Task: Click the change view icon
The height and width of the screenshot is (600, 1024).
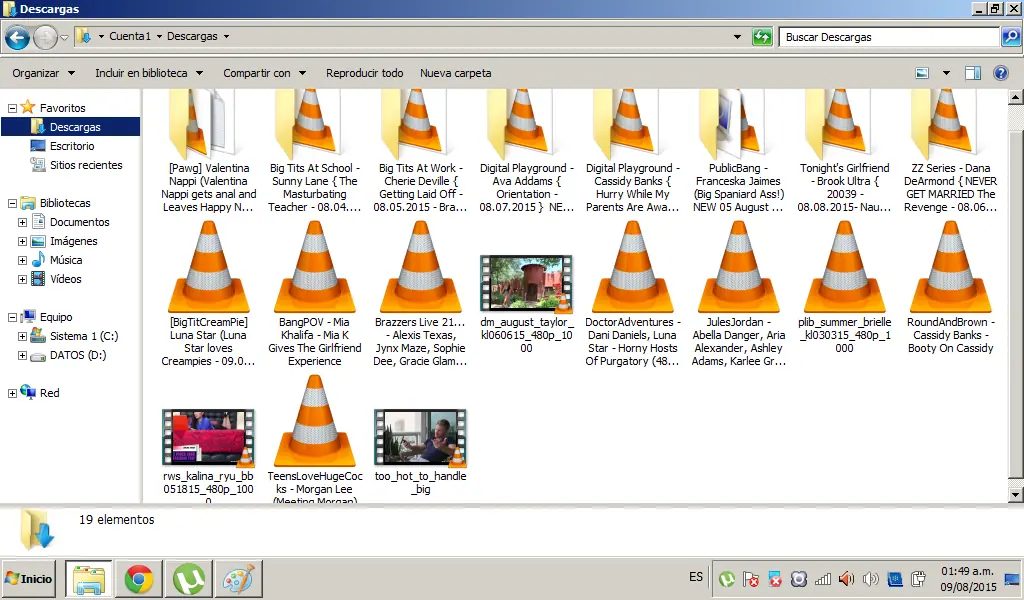Action: 922,73
